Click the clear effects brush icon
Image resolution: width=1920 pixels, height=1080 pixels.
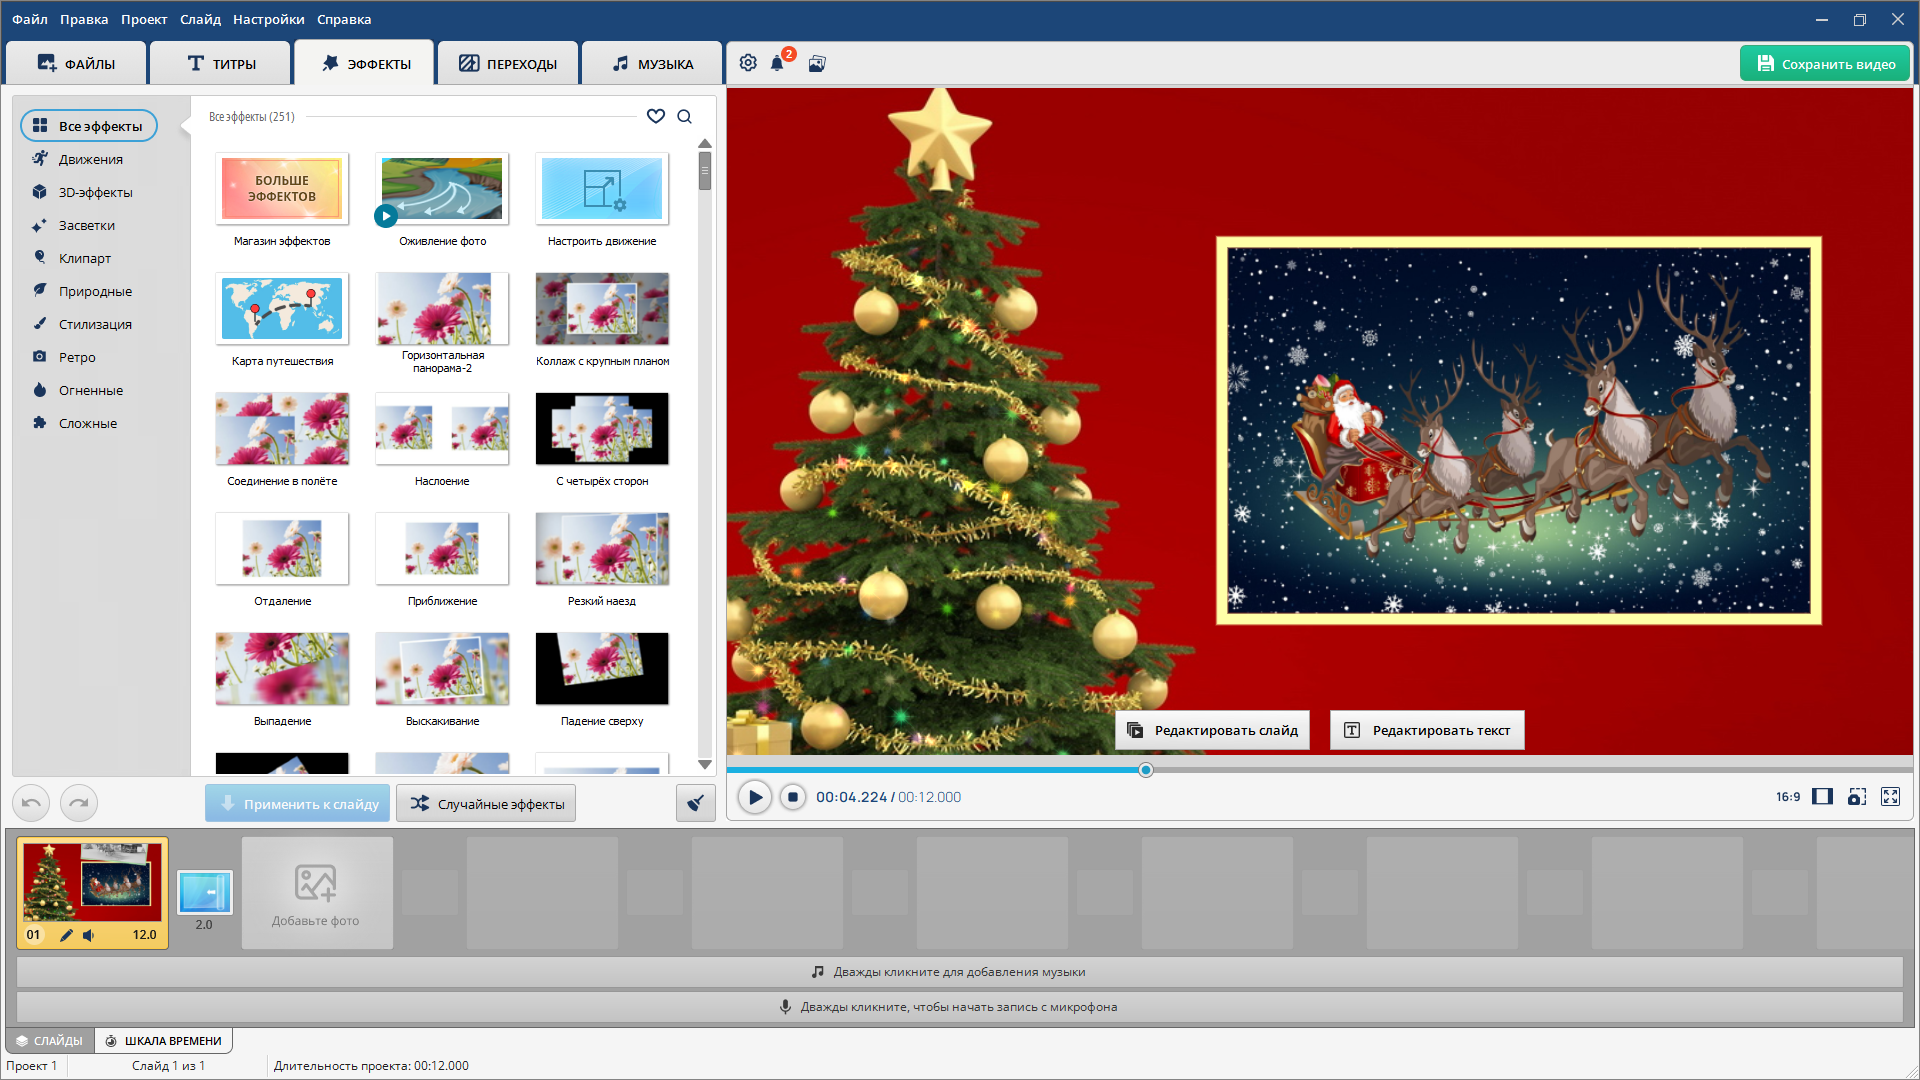695,803
